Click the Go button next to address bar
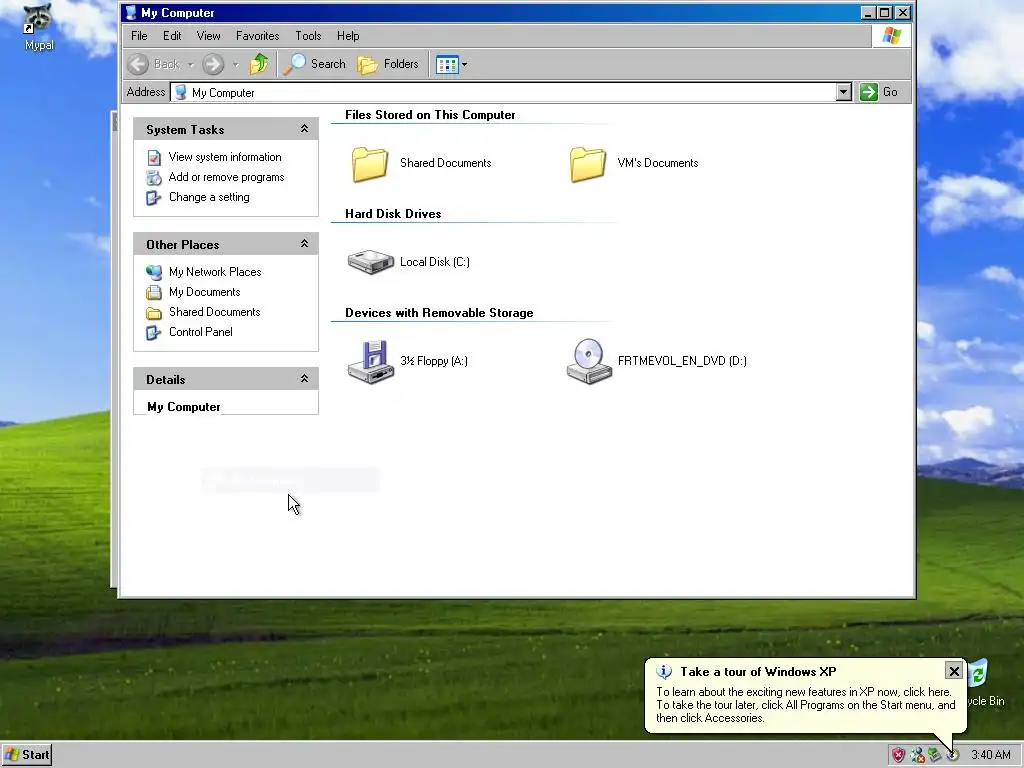 (x=879, y=92)
